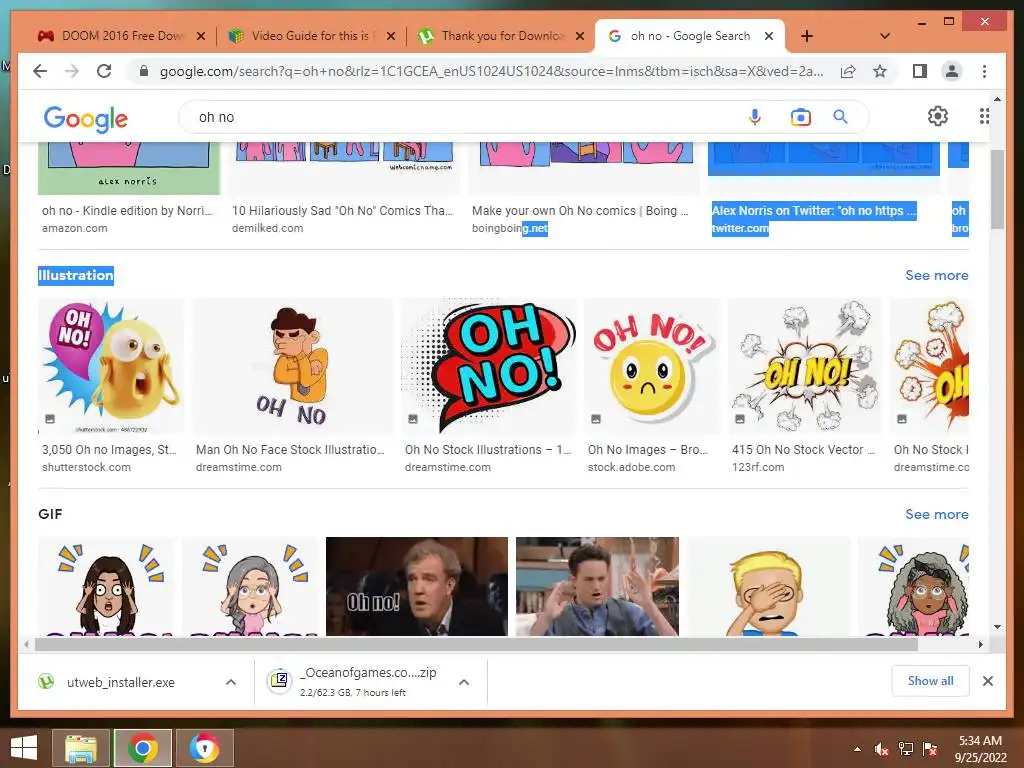The image size is (1024, 768).
Task: Close the Video Guide tab
Action: 391,36
